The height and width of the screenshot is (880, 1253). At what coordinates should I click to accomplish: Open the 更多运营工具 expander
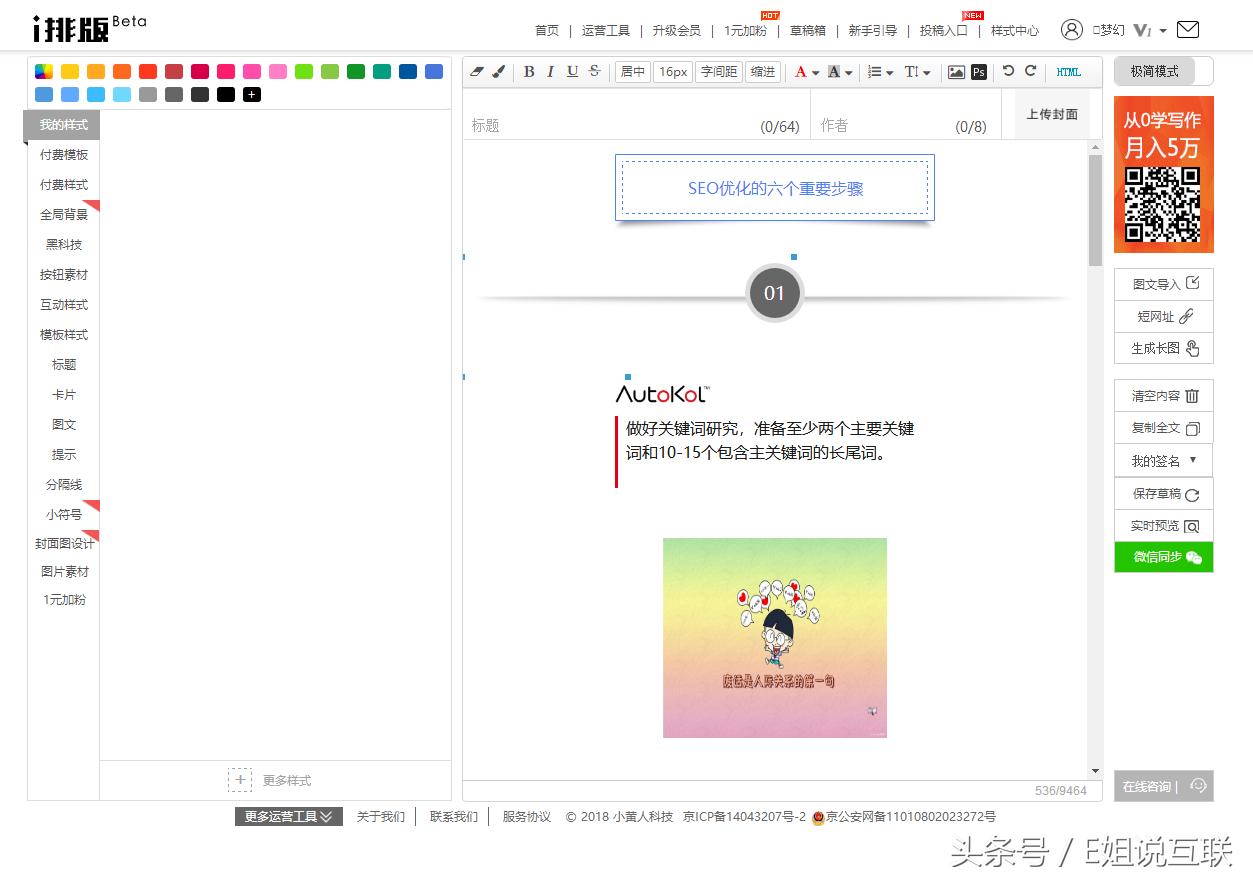point(288,816)
